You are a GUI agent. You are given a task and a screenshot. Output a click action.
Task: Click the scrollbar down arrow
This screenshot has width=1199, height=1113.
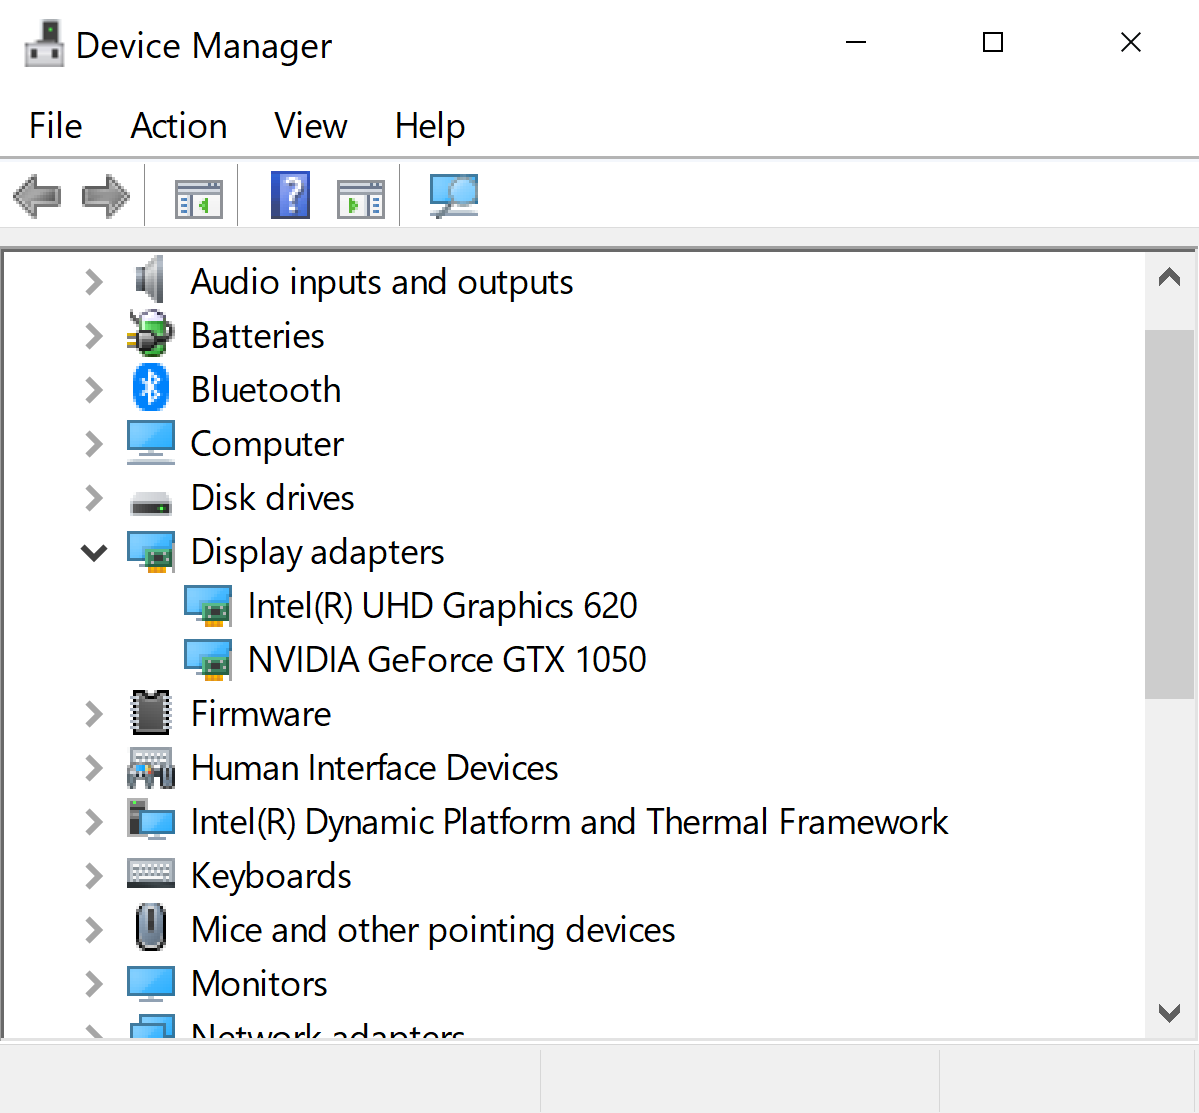coord(1169,1013)
